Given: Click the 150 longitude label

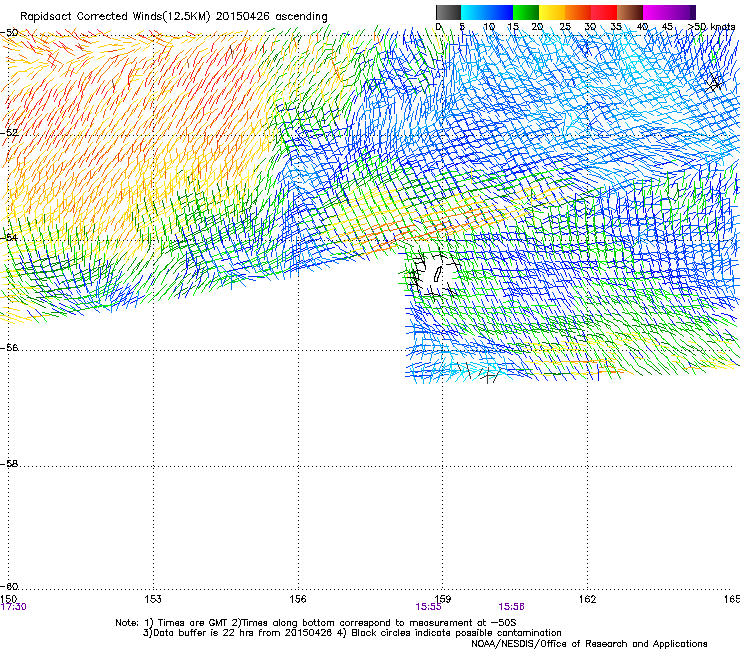Looking at the screenshot, I should tap(8, 599).
